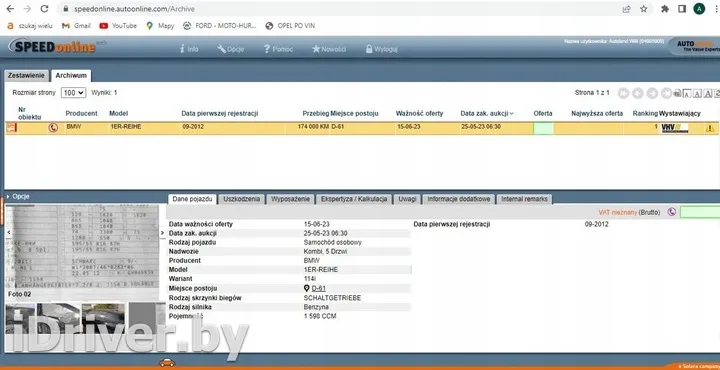Click the green Oferta cell in BMW row
Image resolution: width=720 pixels, height=370 pixels.
[543, 129]
